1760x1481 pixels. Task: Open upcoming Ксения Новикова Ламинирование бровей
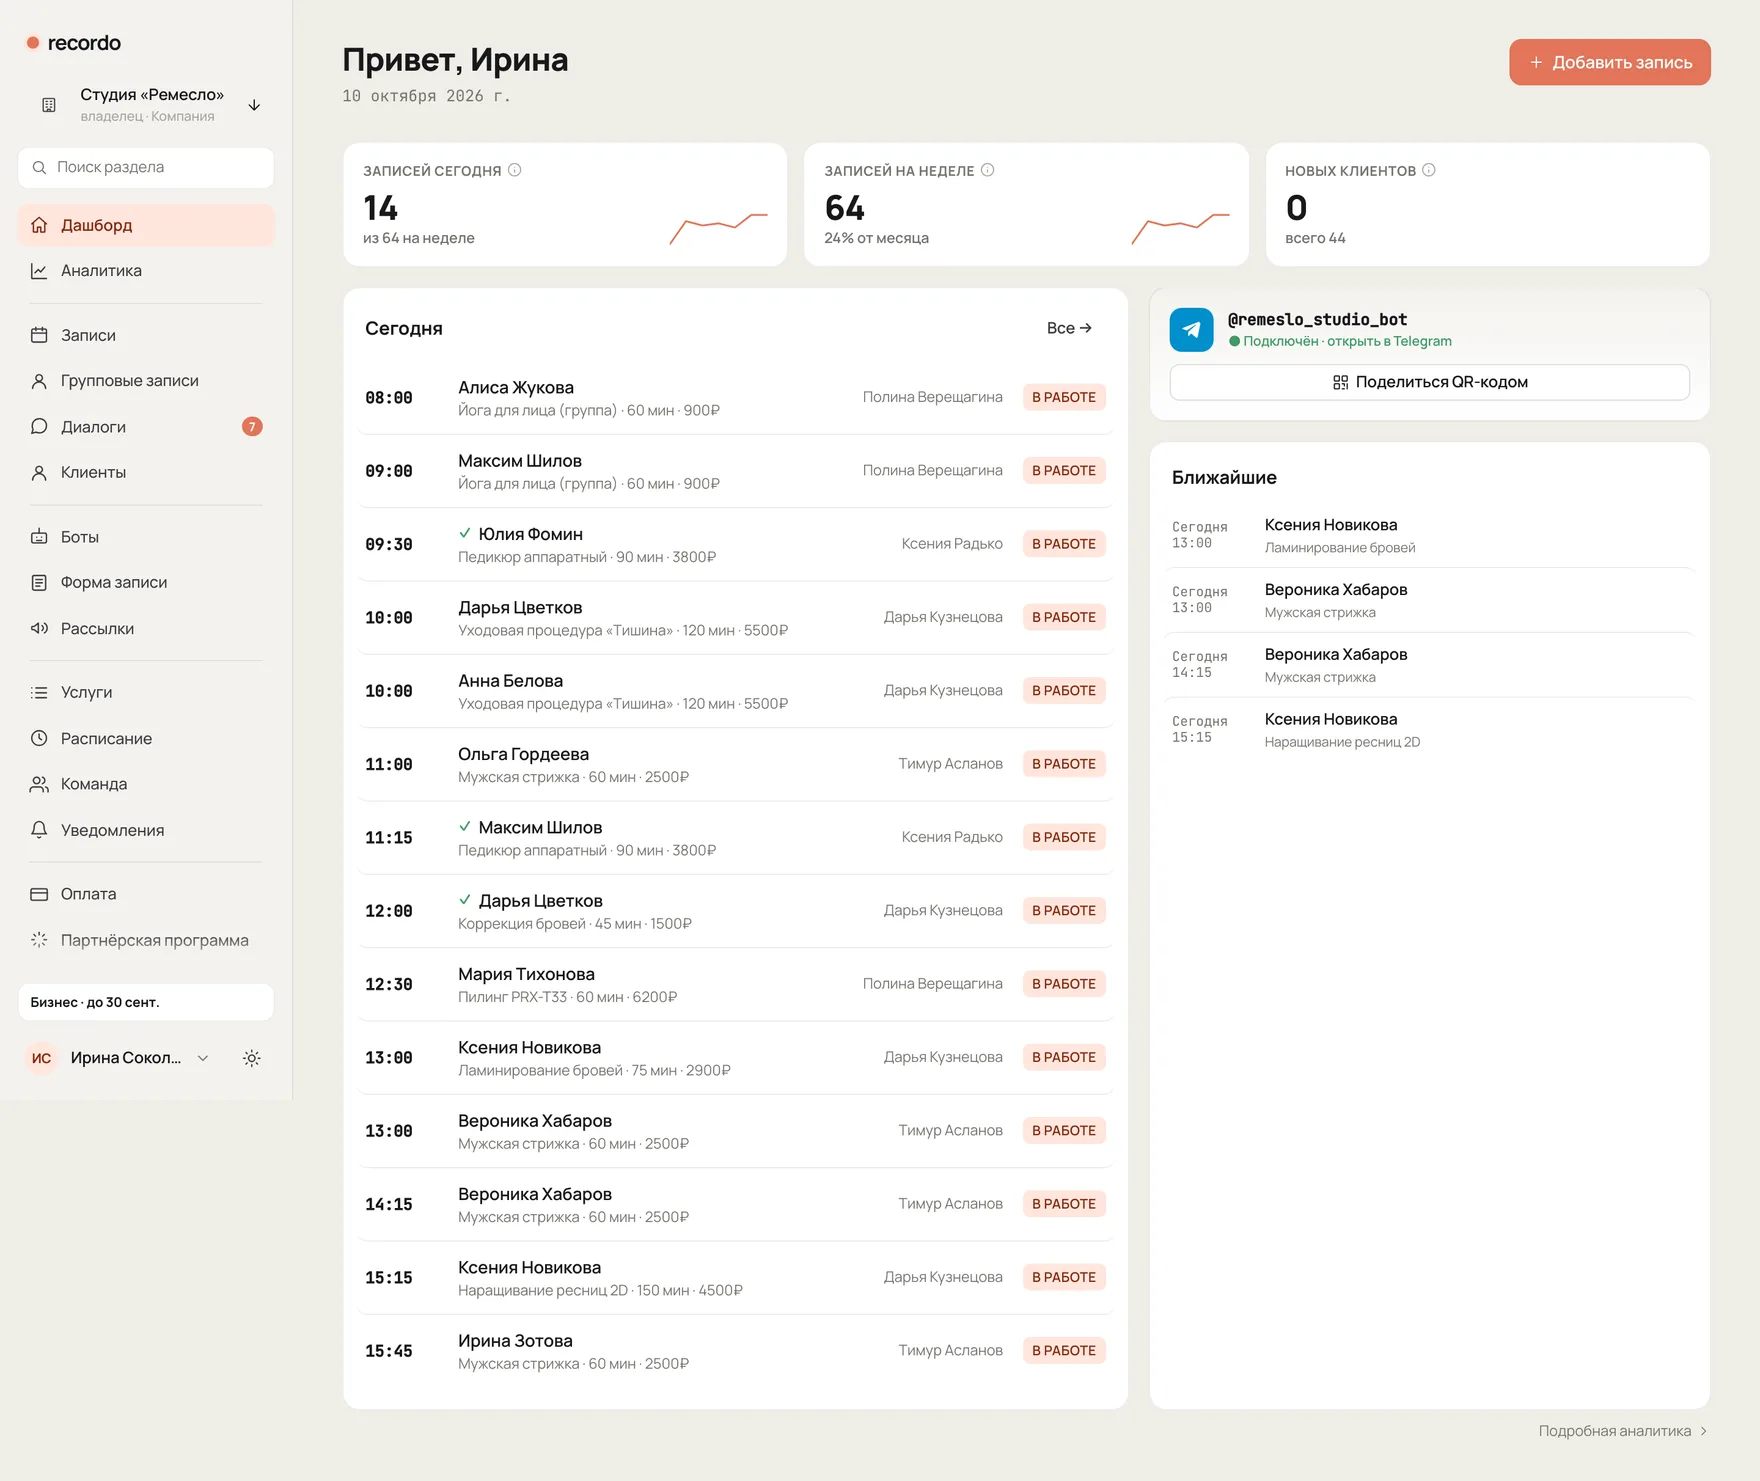pos(1430,535)
